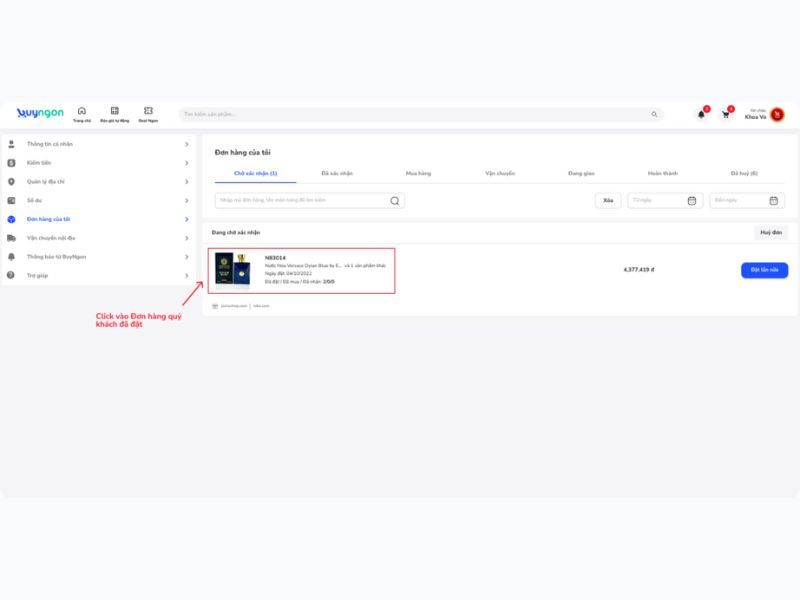This screenshot has width=800, height=600.
Task: Expand Đơn hàng của tôi chevron
Action: point(187,219)
